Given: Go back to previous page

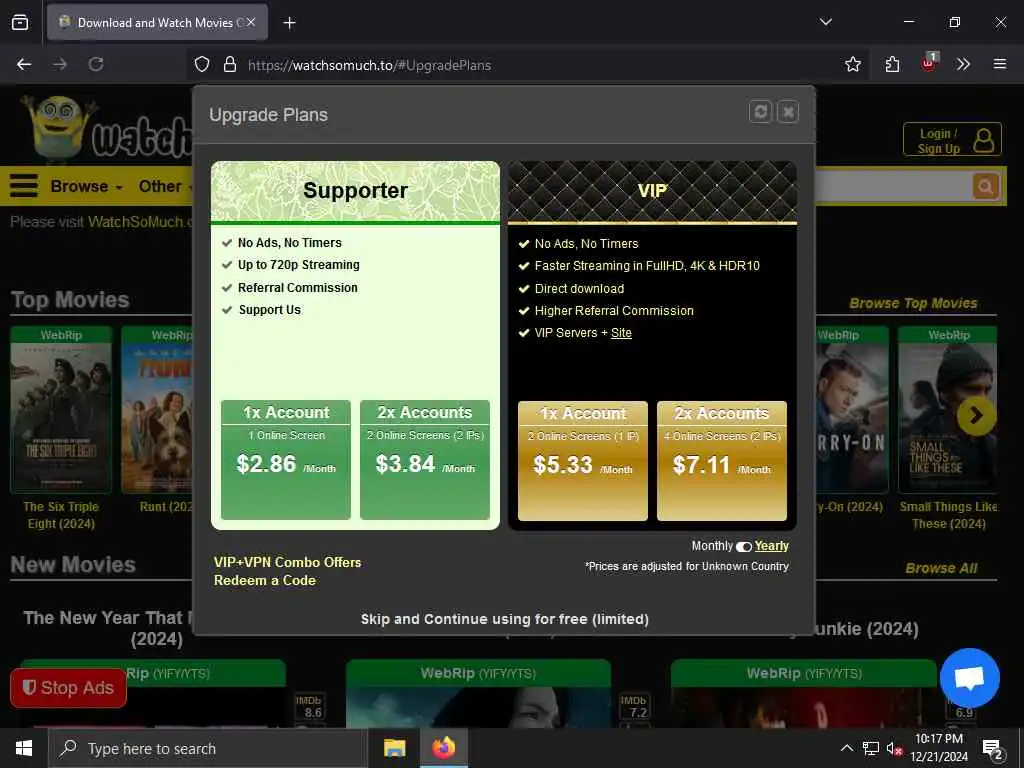Looking at the screenshot, I should (24, 64).
